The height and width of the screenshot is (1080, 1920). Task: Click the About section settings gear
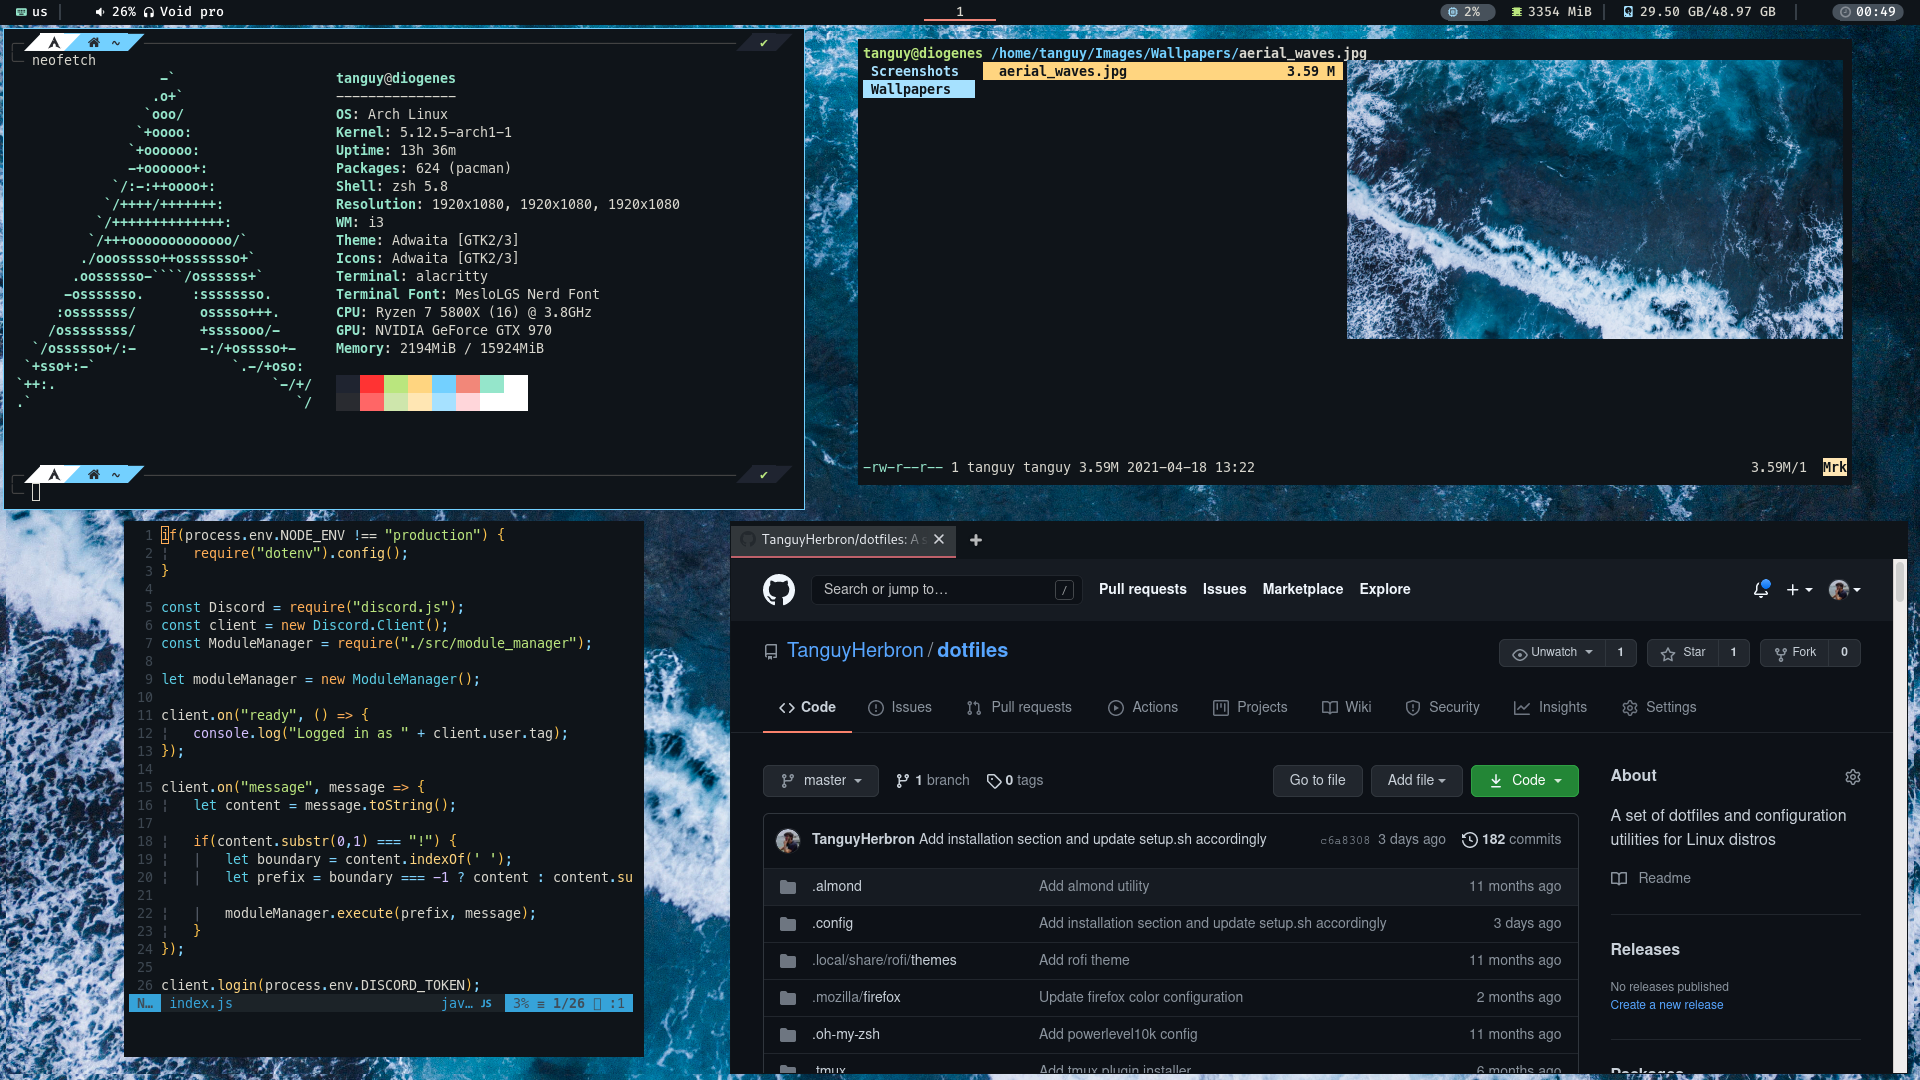pos(1853,777)
